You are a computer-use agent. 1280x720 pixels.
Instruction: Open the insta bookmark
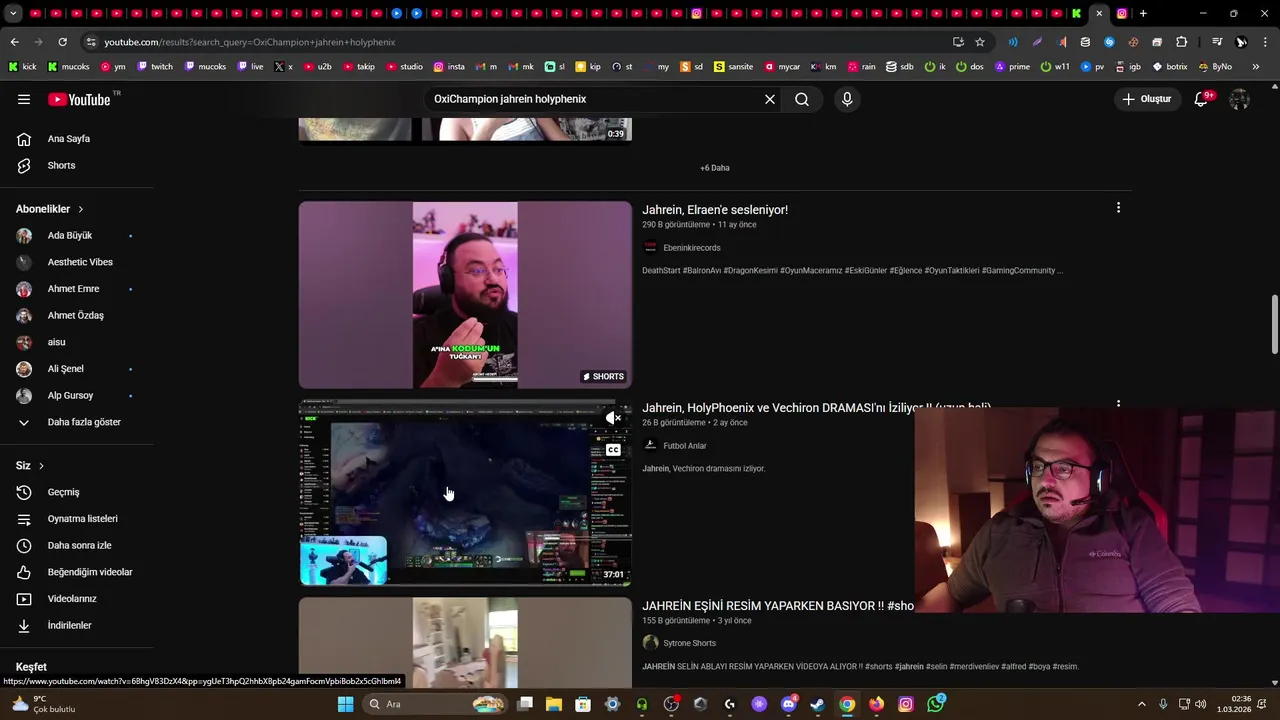[449, 67]
